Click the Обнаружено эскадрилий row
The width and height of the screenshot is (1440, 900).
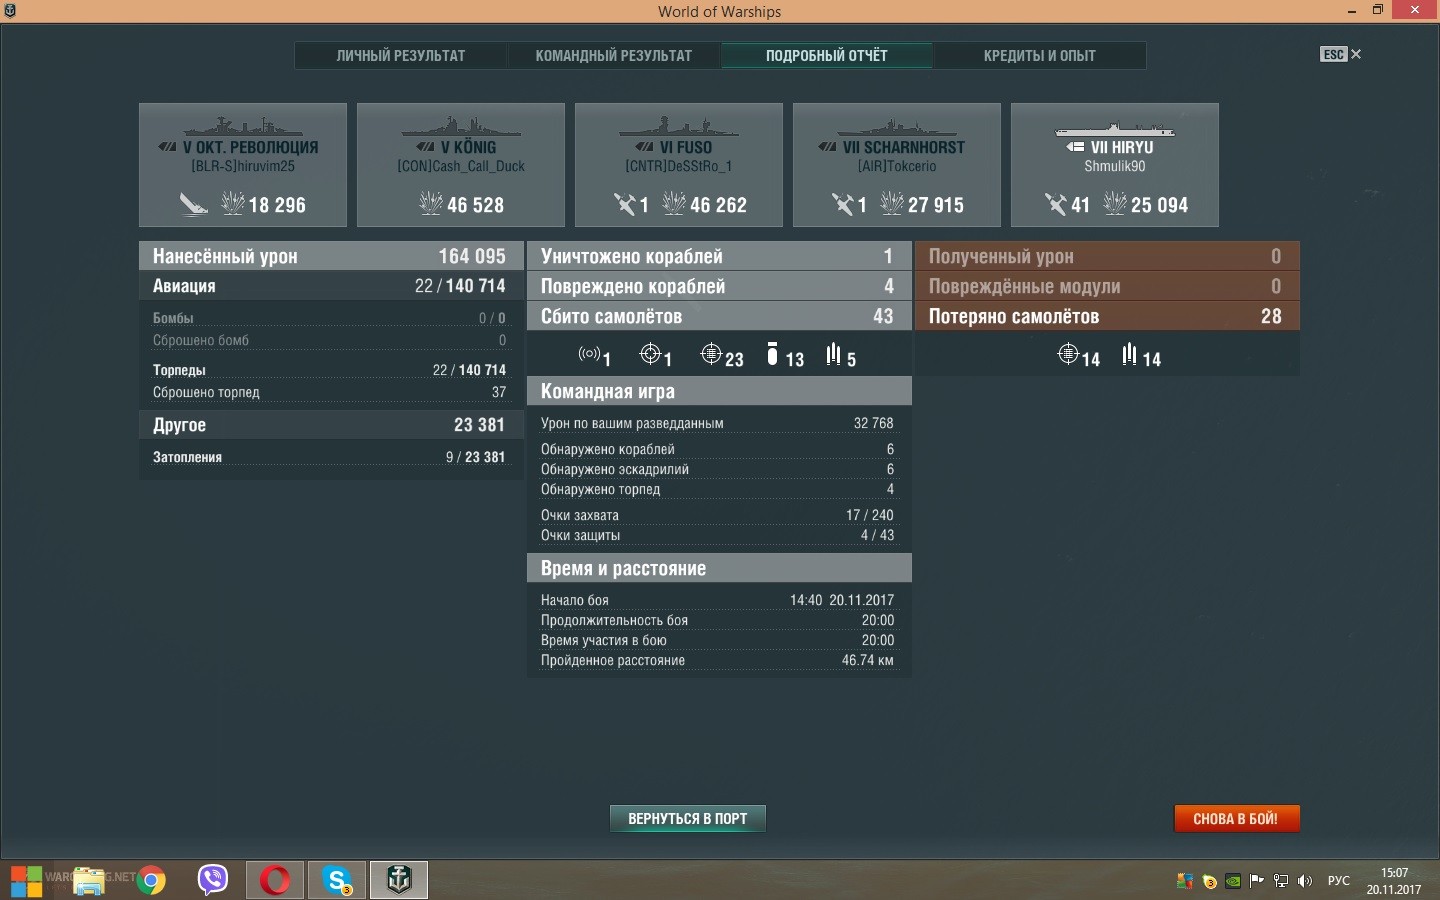(719, 469)
